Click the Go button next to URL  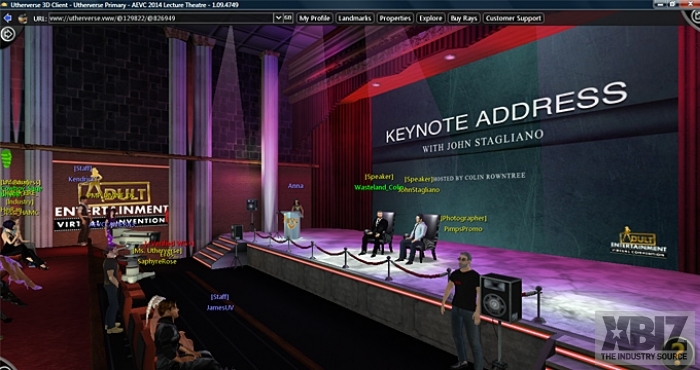[288, 18]
